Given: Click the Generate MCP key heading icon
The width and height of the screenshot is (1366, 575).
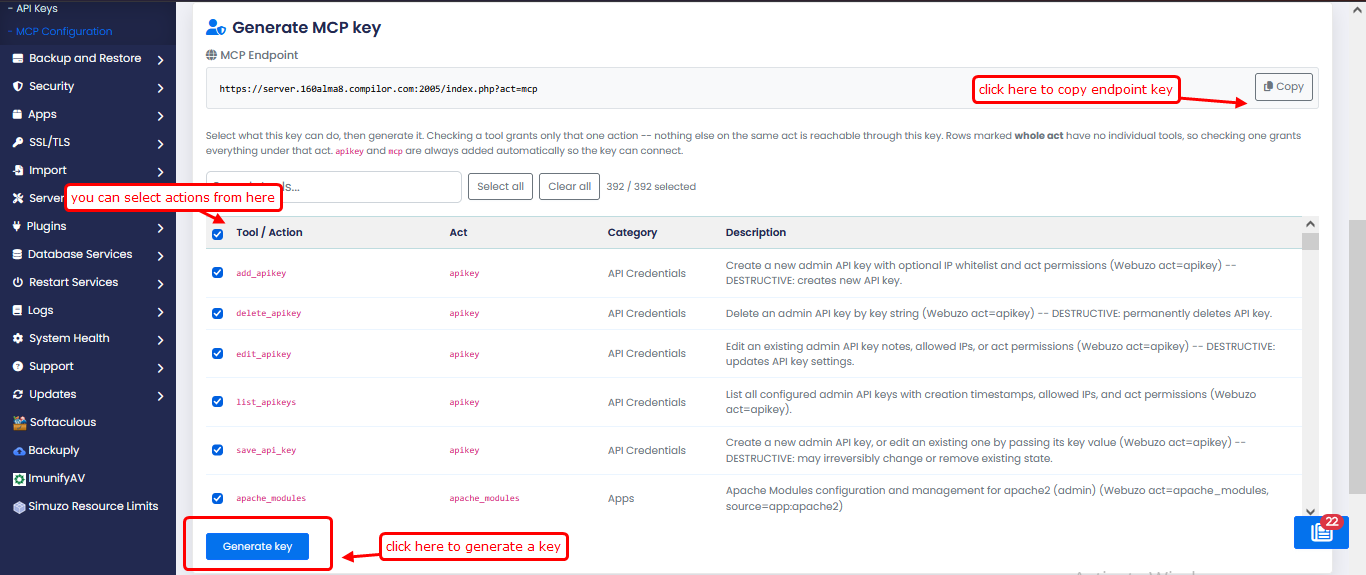Looking at the screenshot, I should [216, 27].
